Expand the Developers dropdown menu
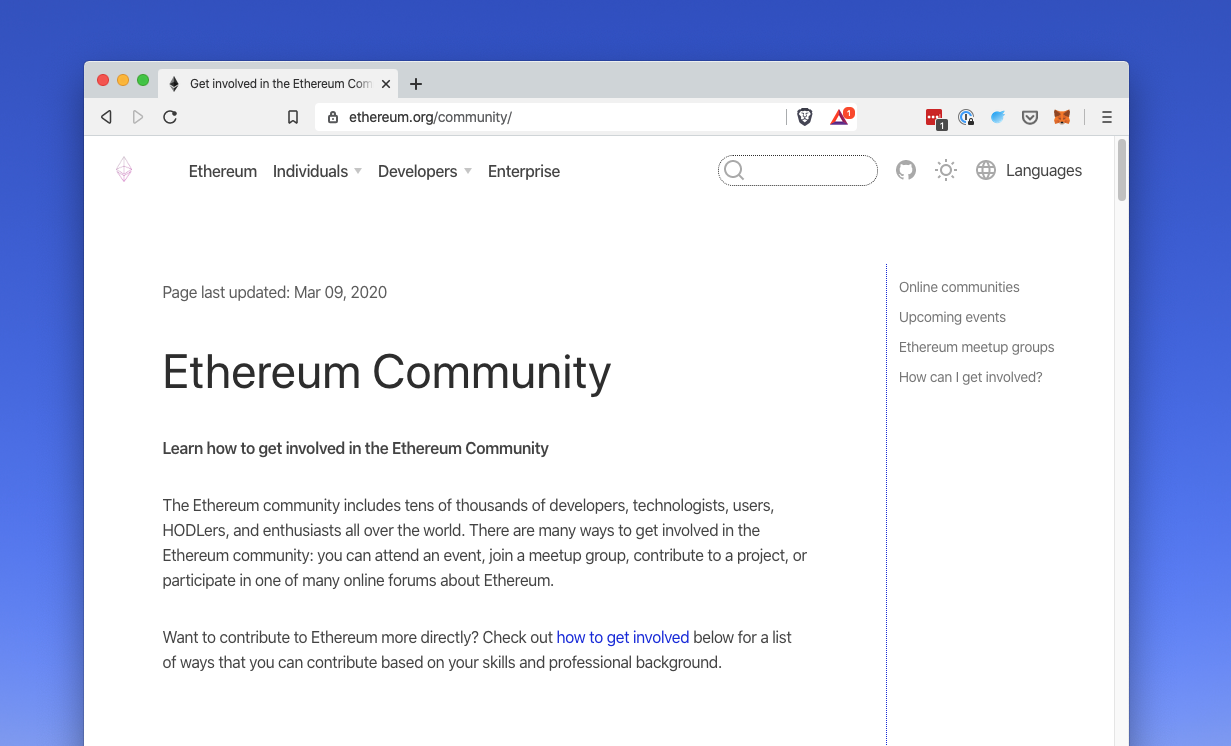 424,171
